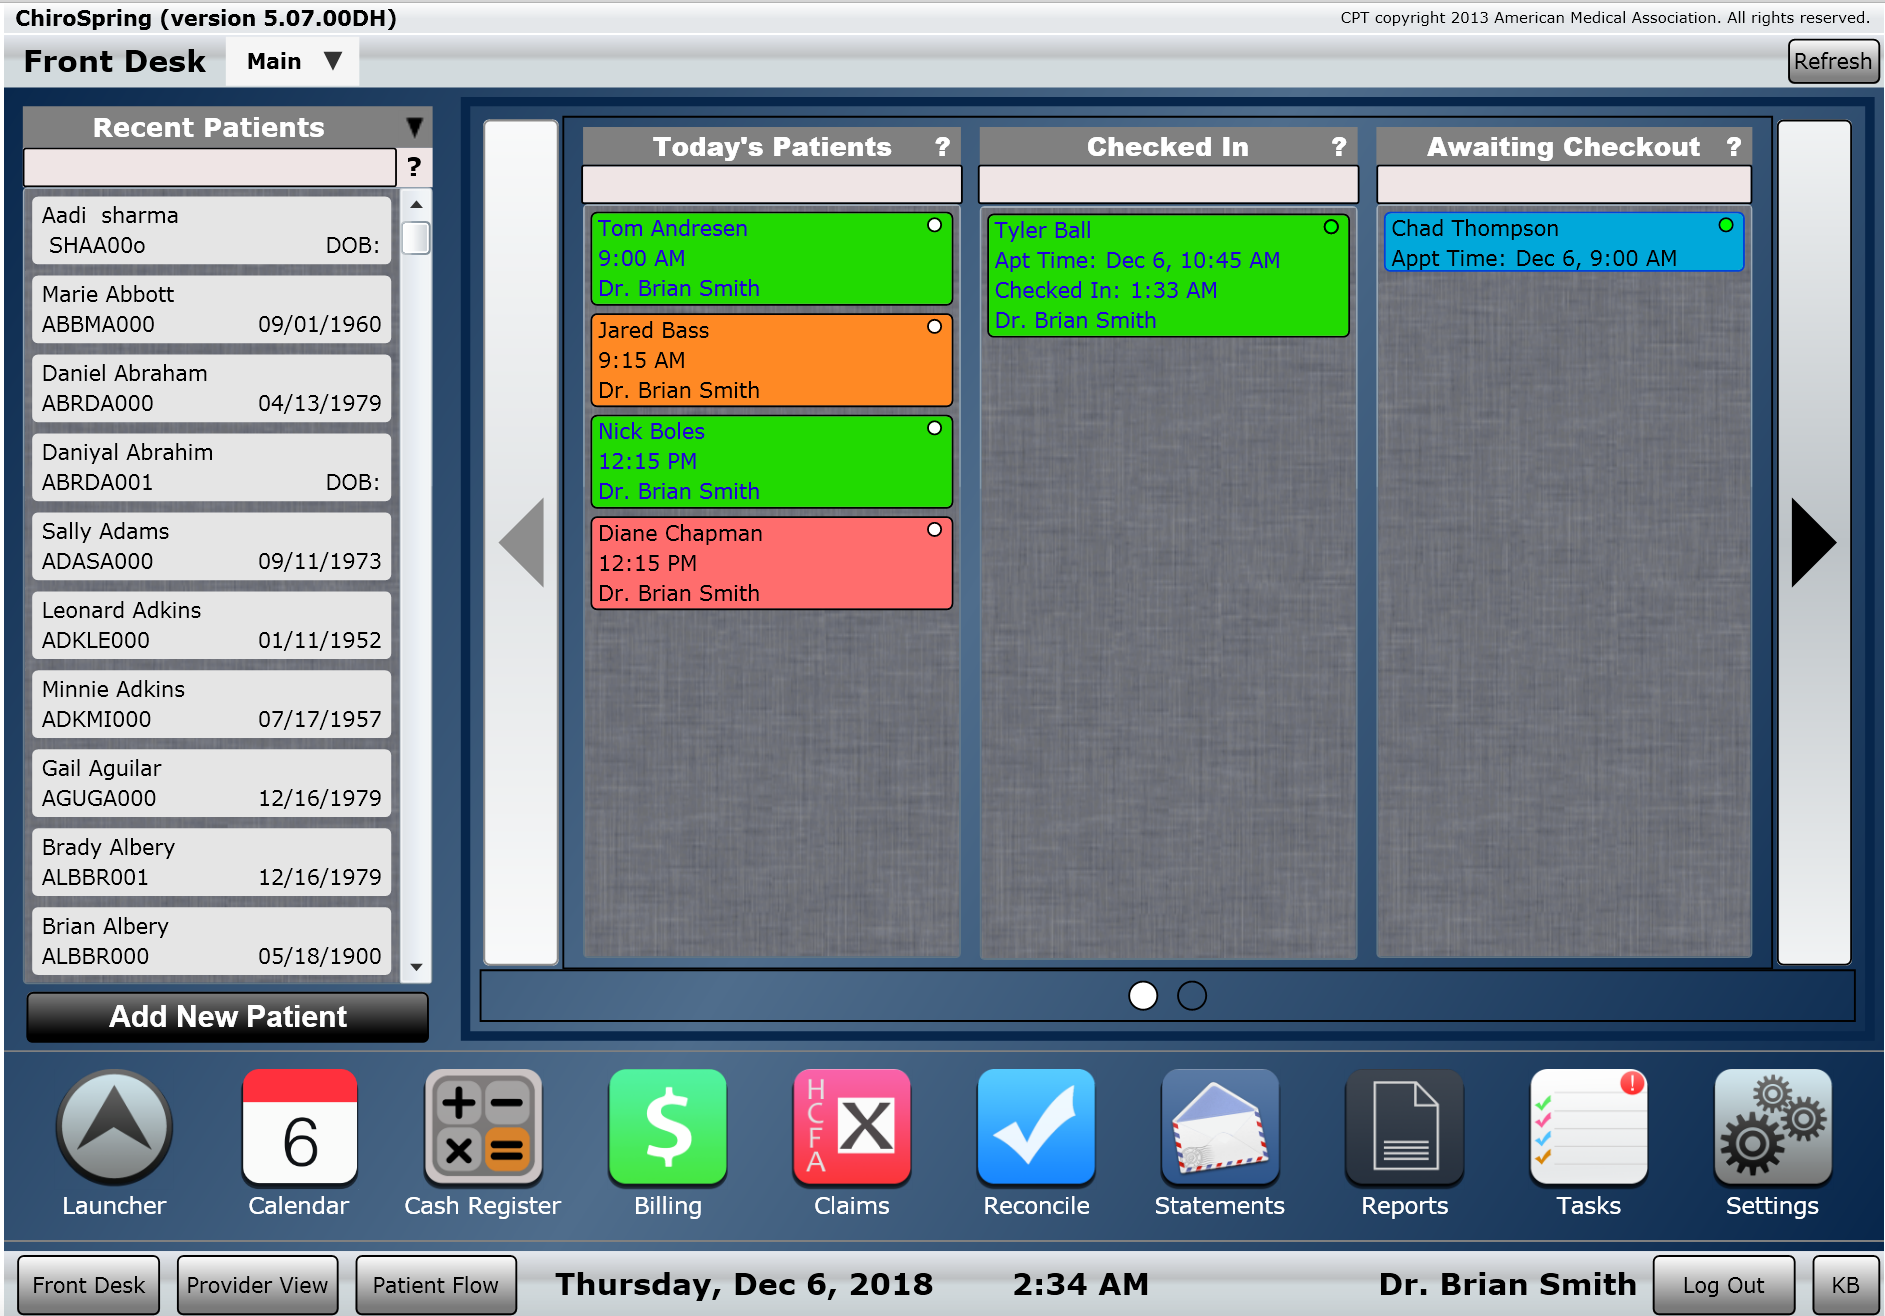The height and width of the screenshot is (1316, 1885).
Task: Switch to the Patient Flow view
Action: (x=435, y=1284)
